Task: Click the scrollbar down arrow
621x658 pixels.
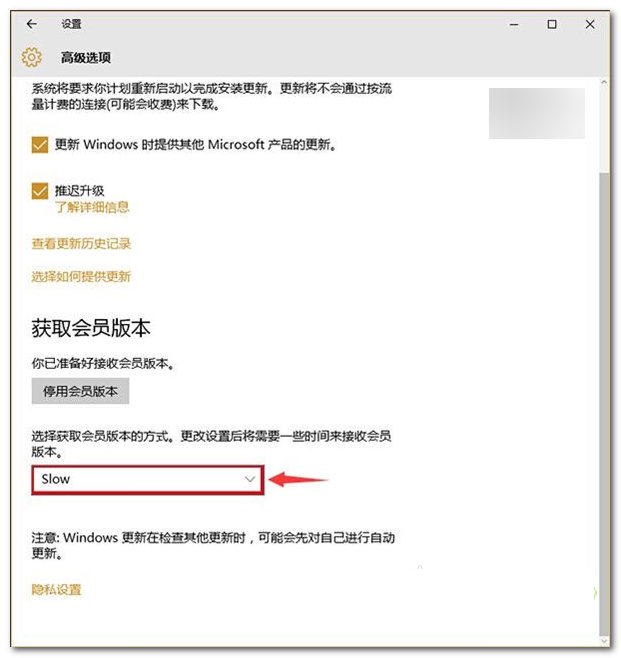Action: [604, 641]
